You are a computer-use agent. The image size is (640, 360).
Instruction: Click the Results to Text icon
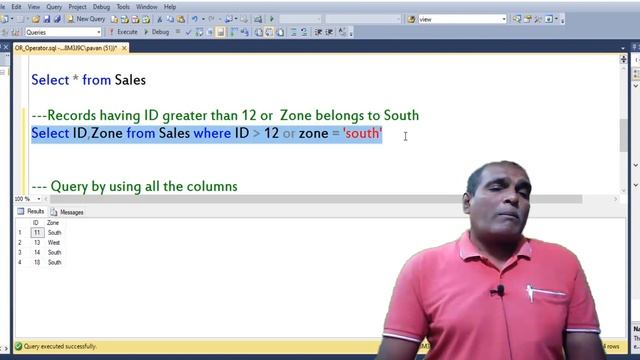point(258,32)
